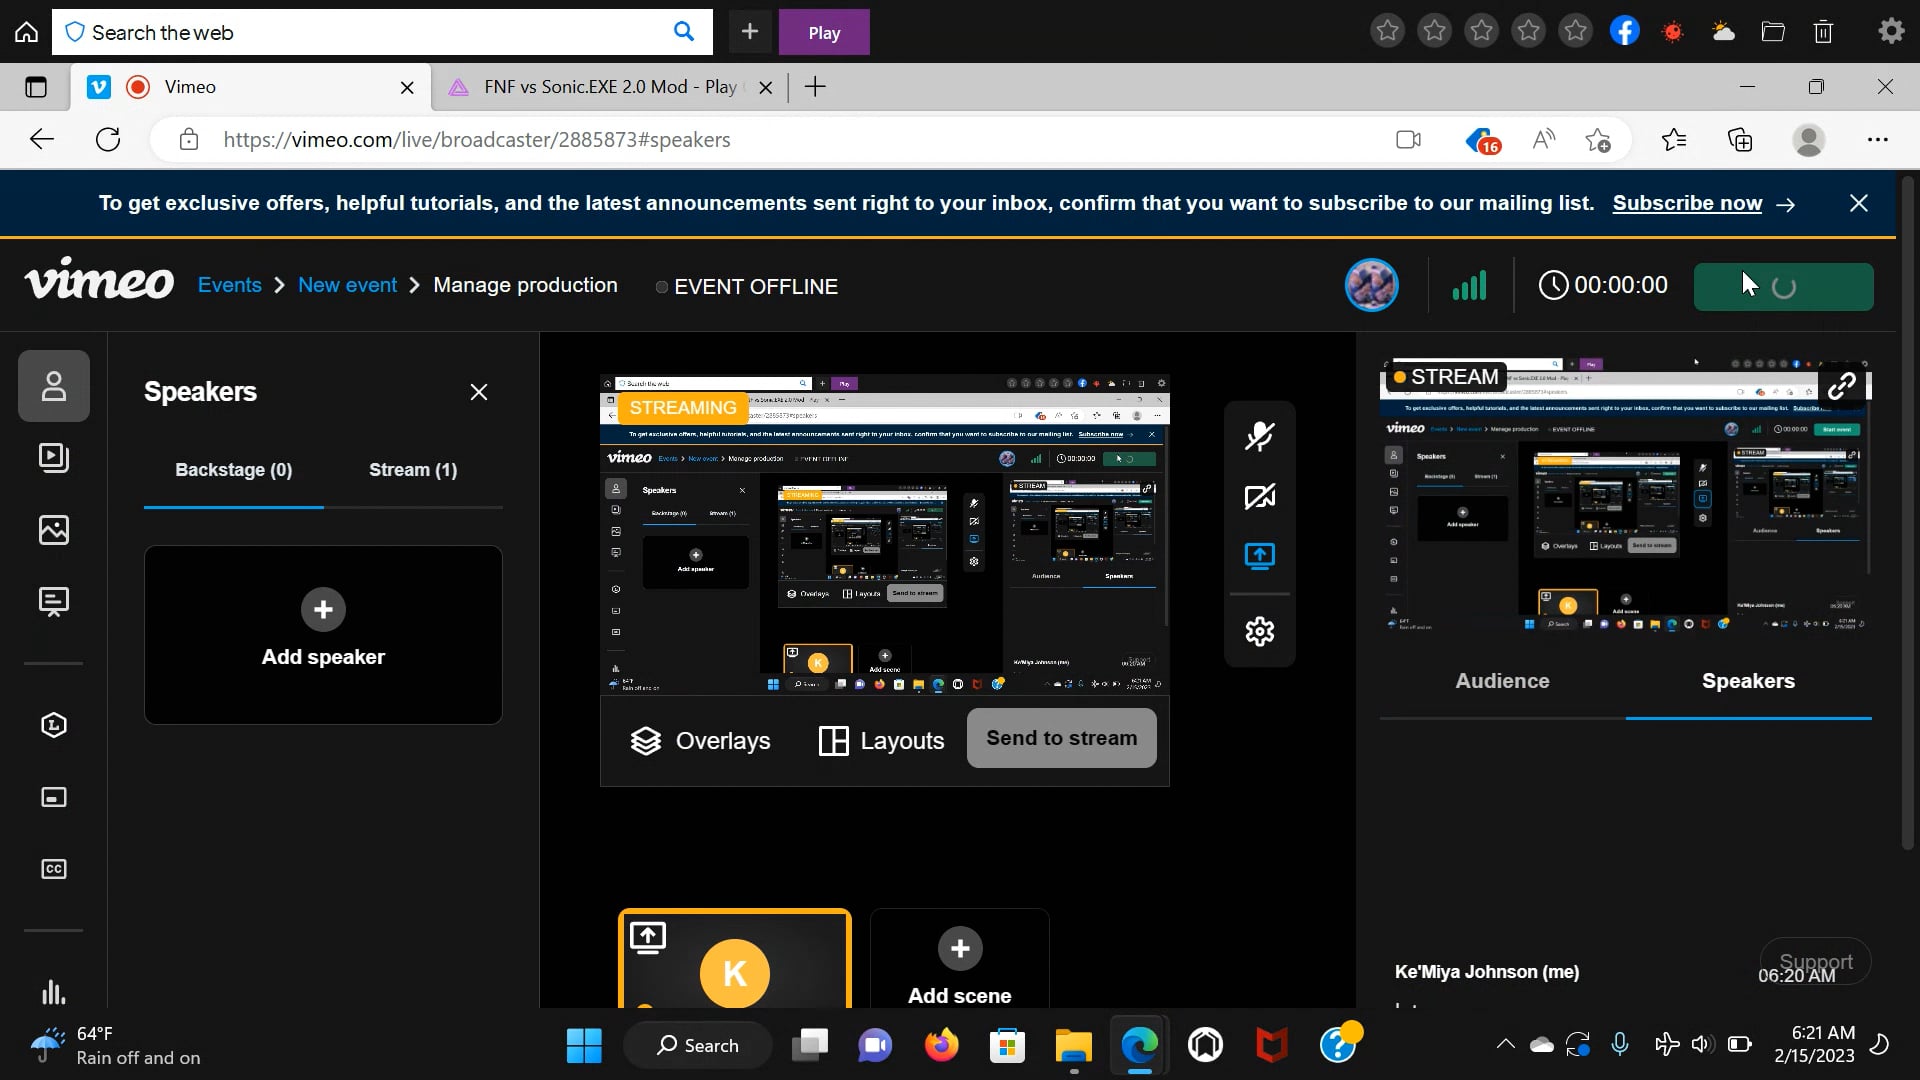Click the Support button
The height and width of the screenshot is (1080, 1920).
(1815, 961)
